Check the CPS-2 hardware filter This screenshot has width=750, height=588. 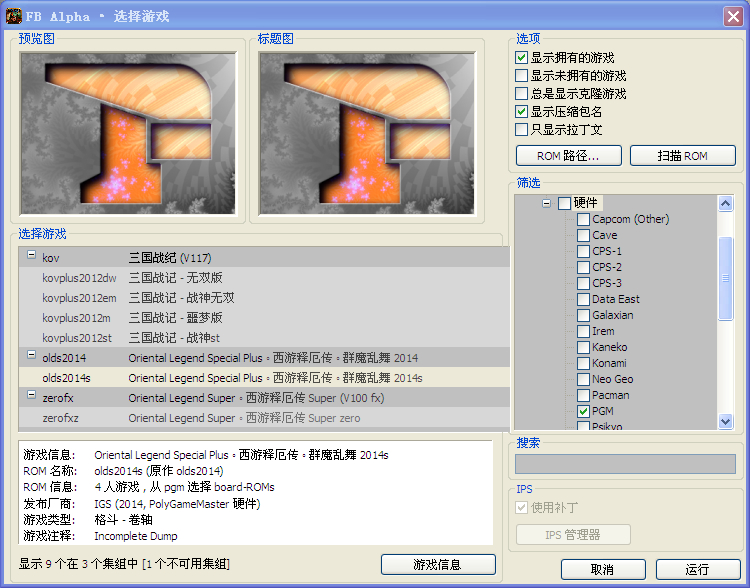pyautogui.click(x=583, y=267)
